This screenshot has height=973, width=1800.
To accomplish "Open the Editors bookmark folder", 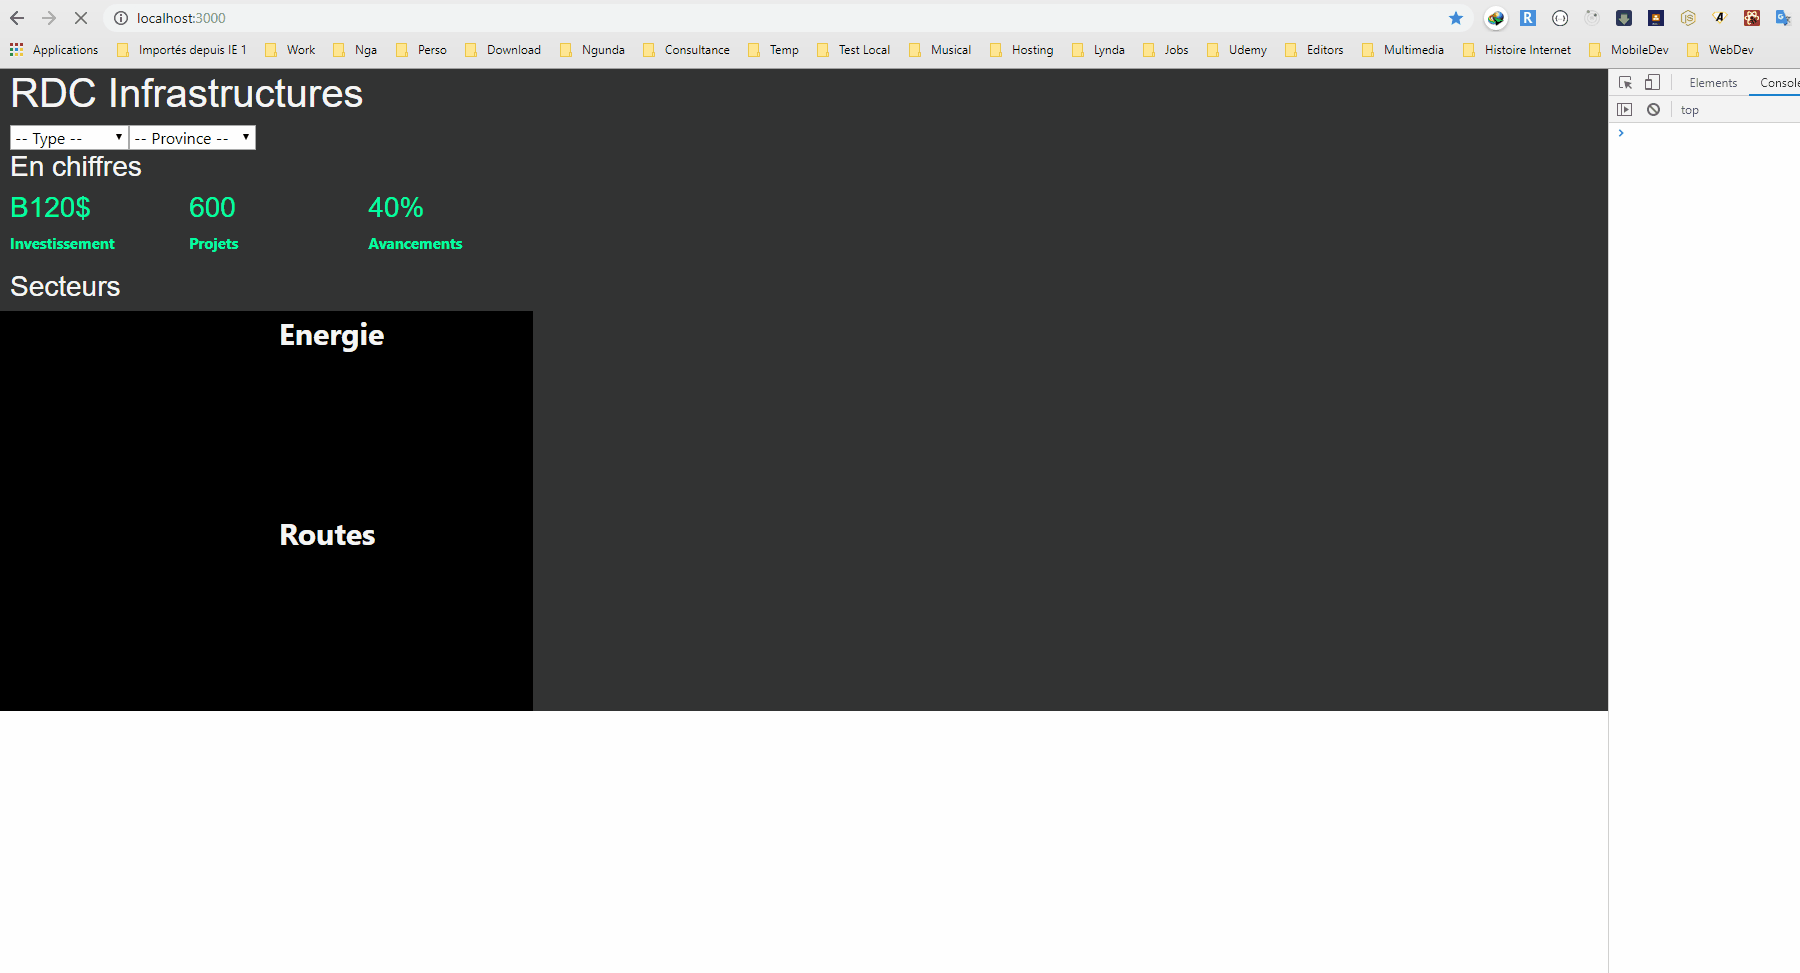I will (x=1314, y=50).
